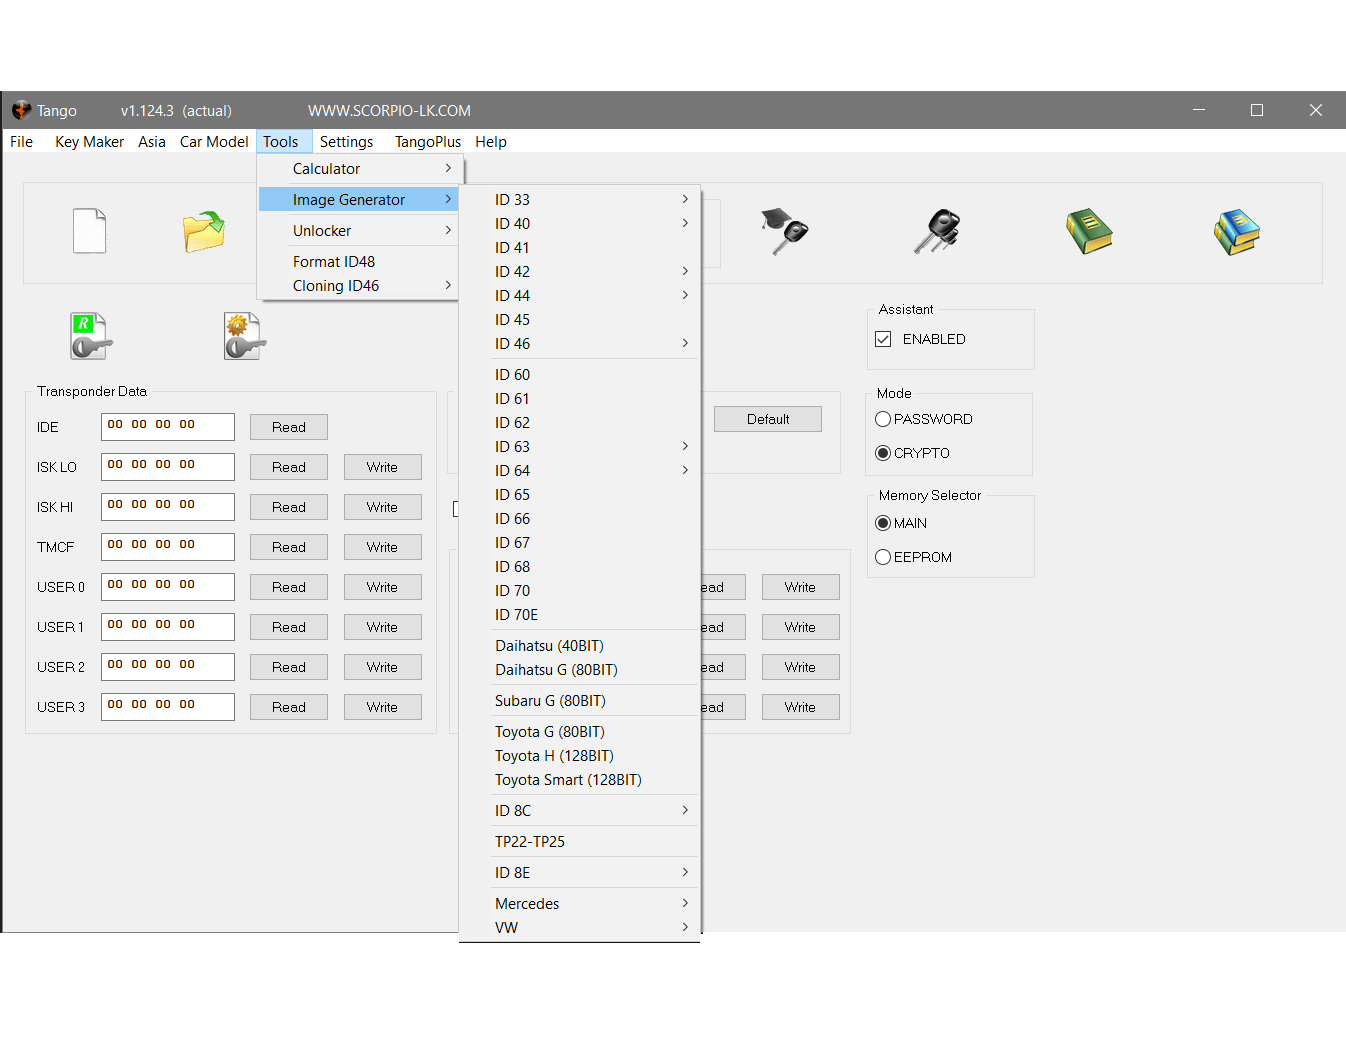
Task: Click the car key fobs icon
Action: [x=938, y=231]
